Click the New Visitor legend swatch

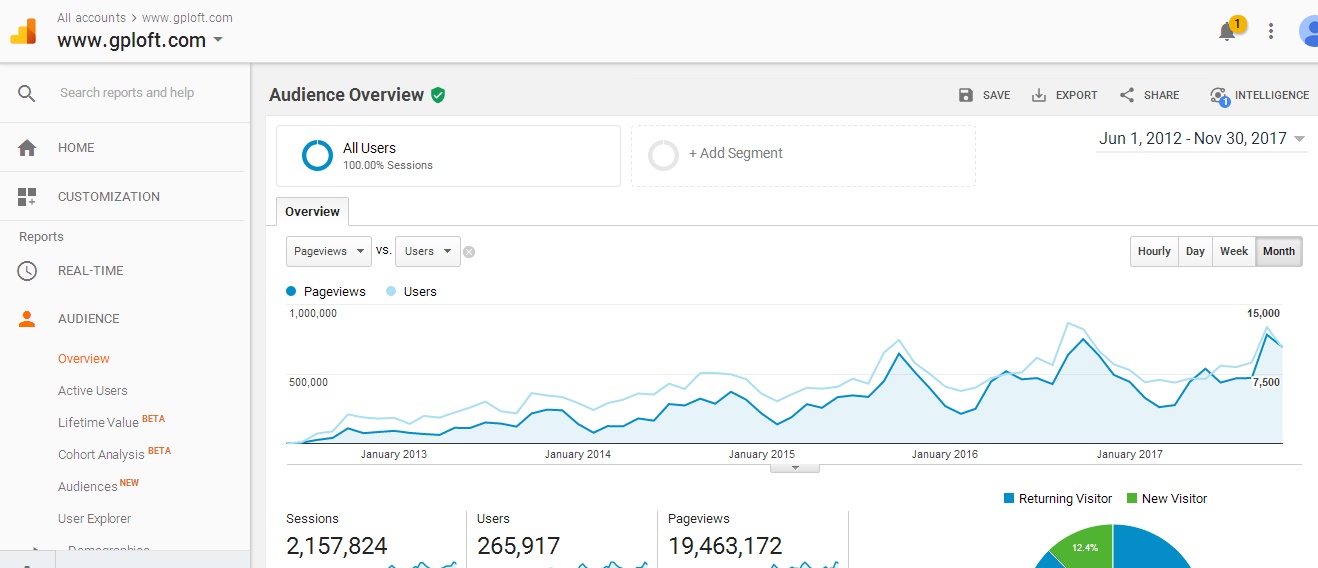pos(1132,499)
